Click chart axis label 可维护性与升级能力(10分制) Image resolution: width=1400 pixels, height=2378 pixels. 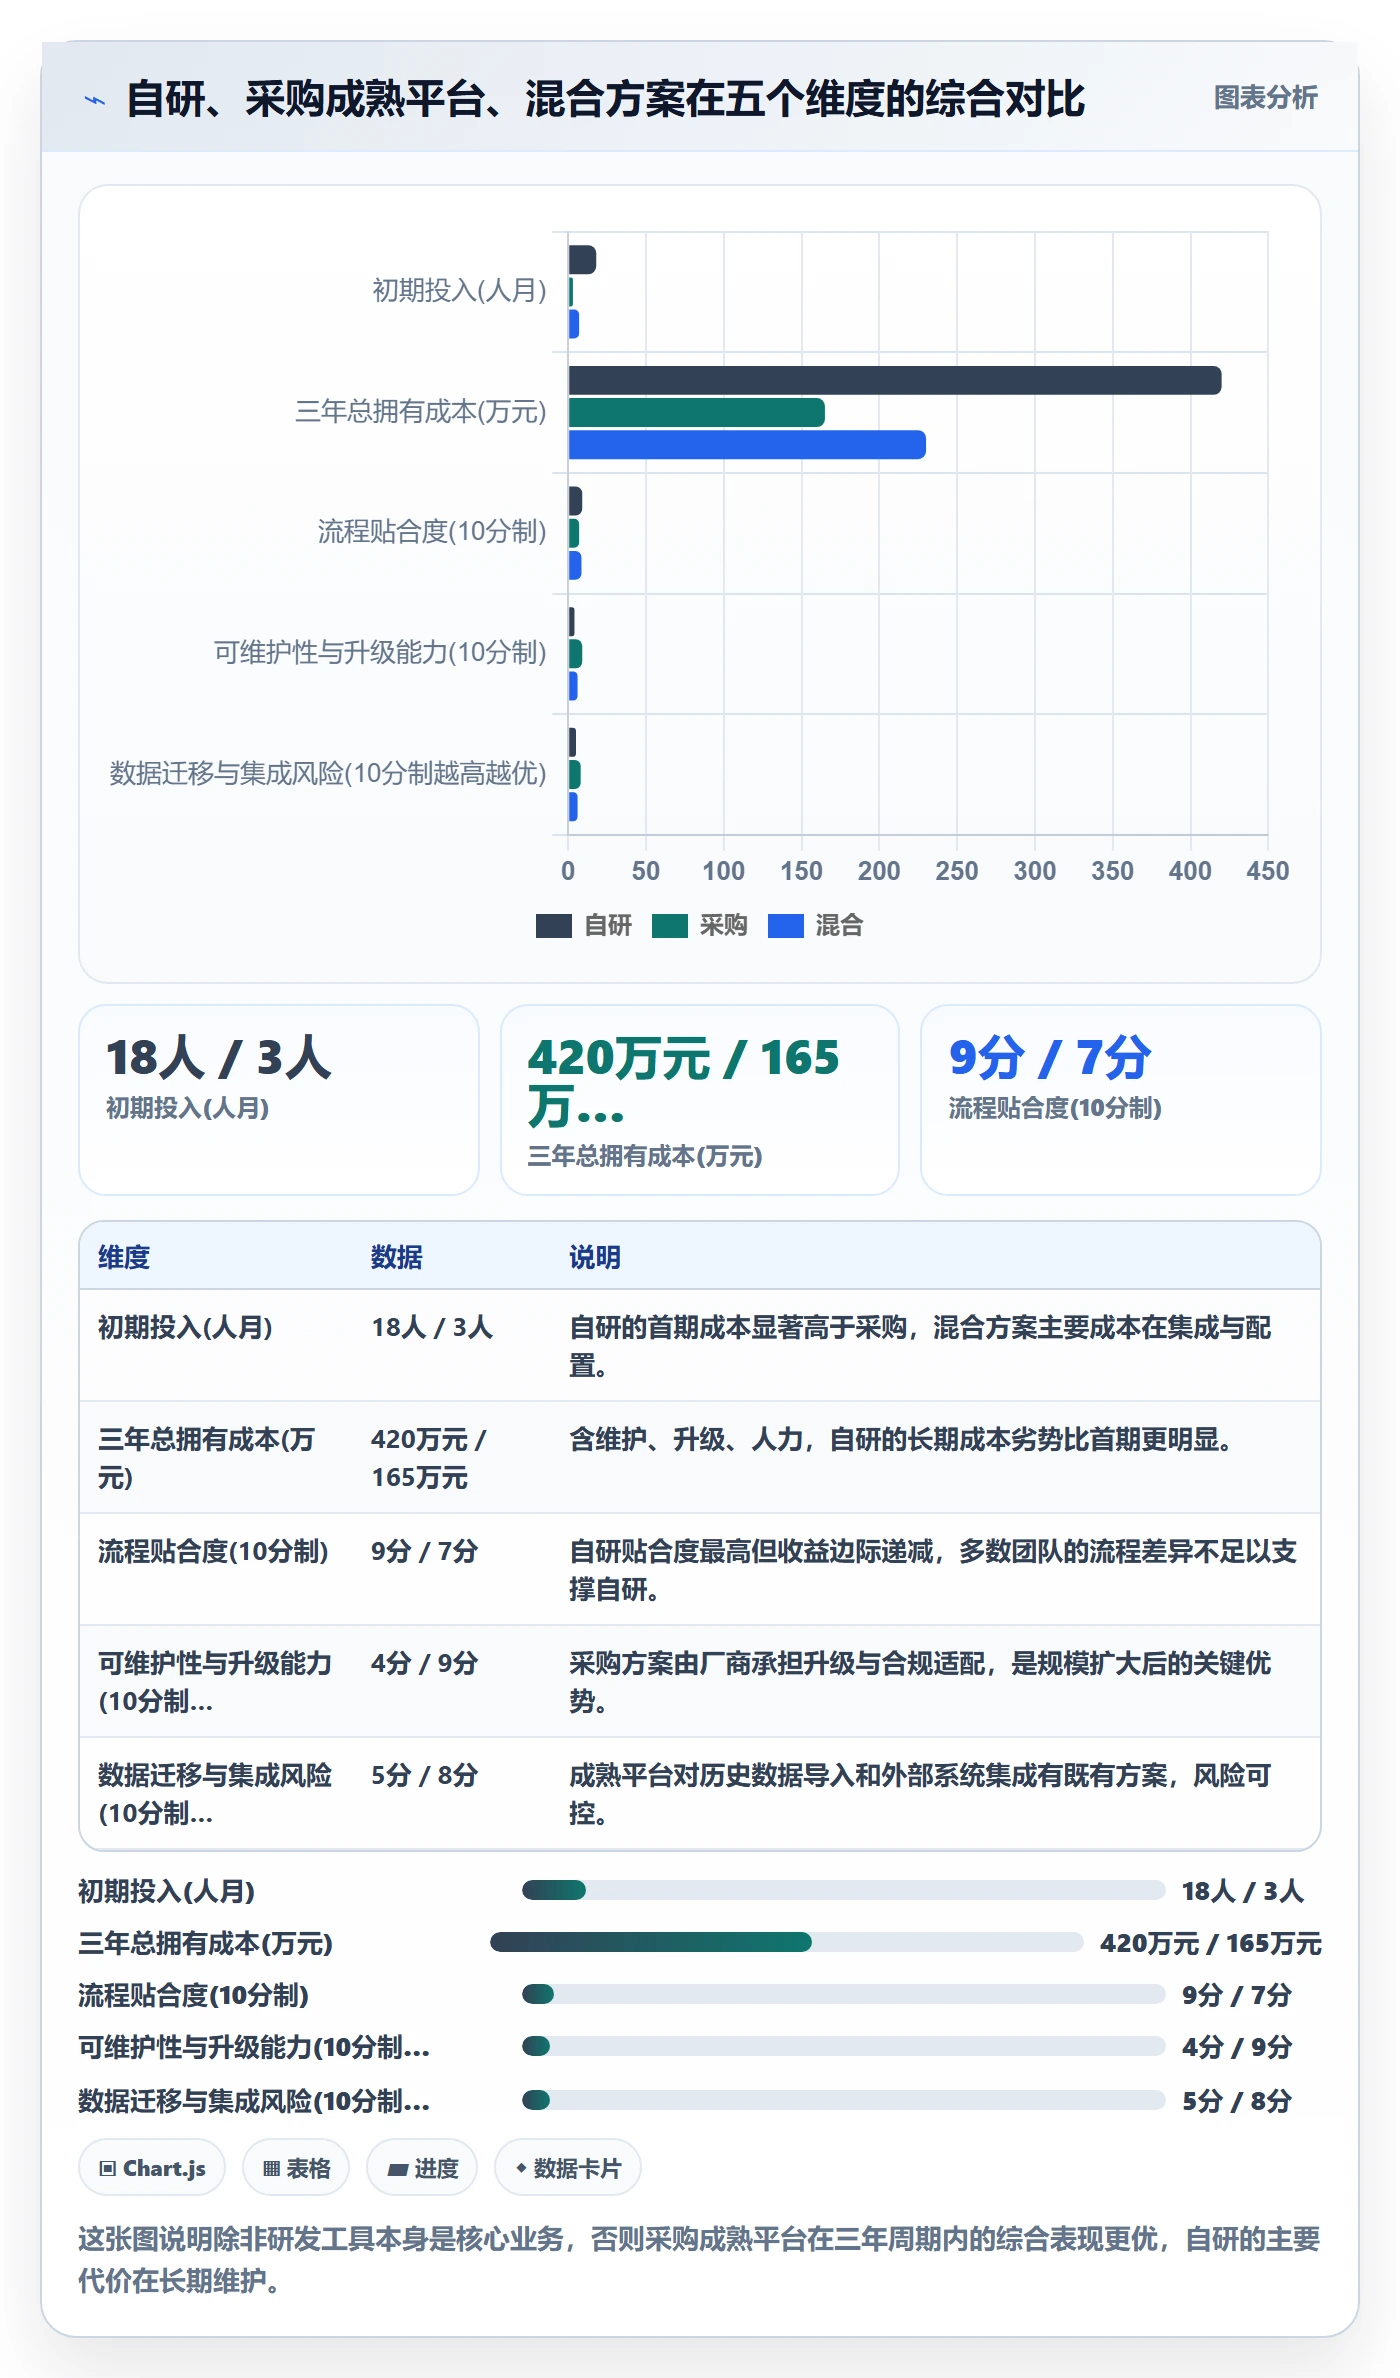pos(380,653)
